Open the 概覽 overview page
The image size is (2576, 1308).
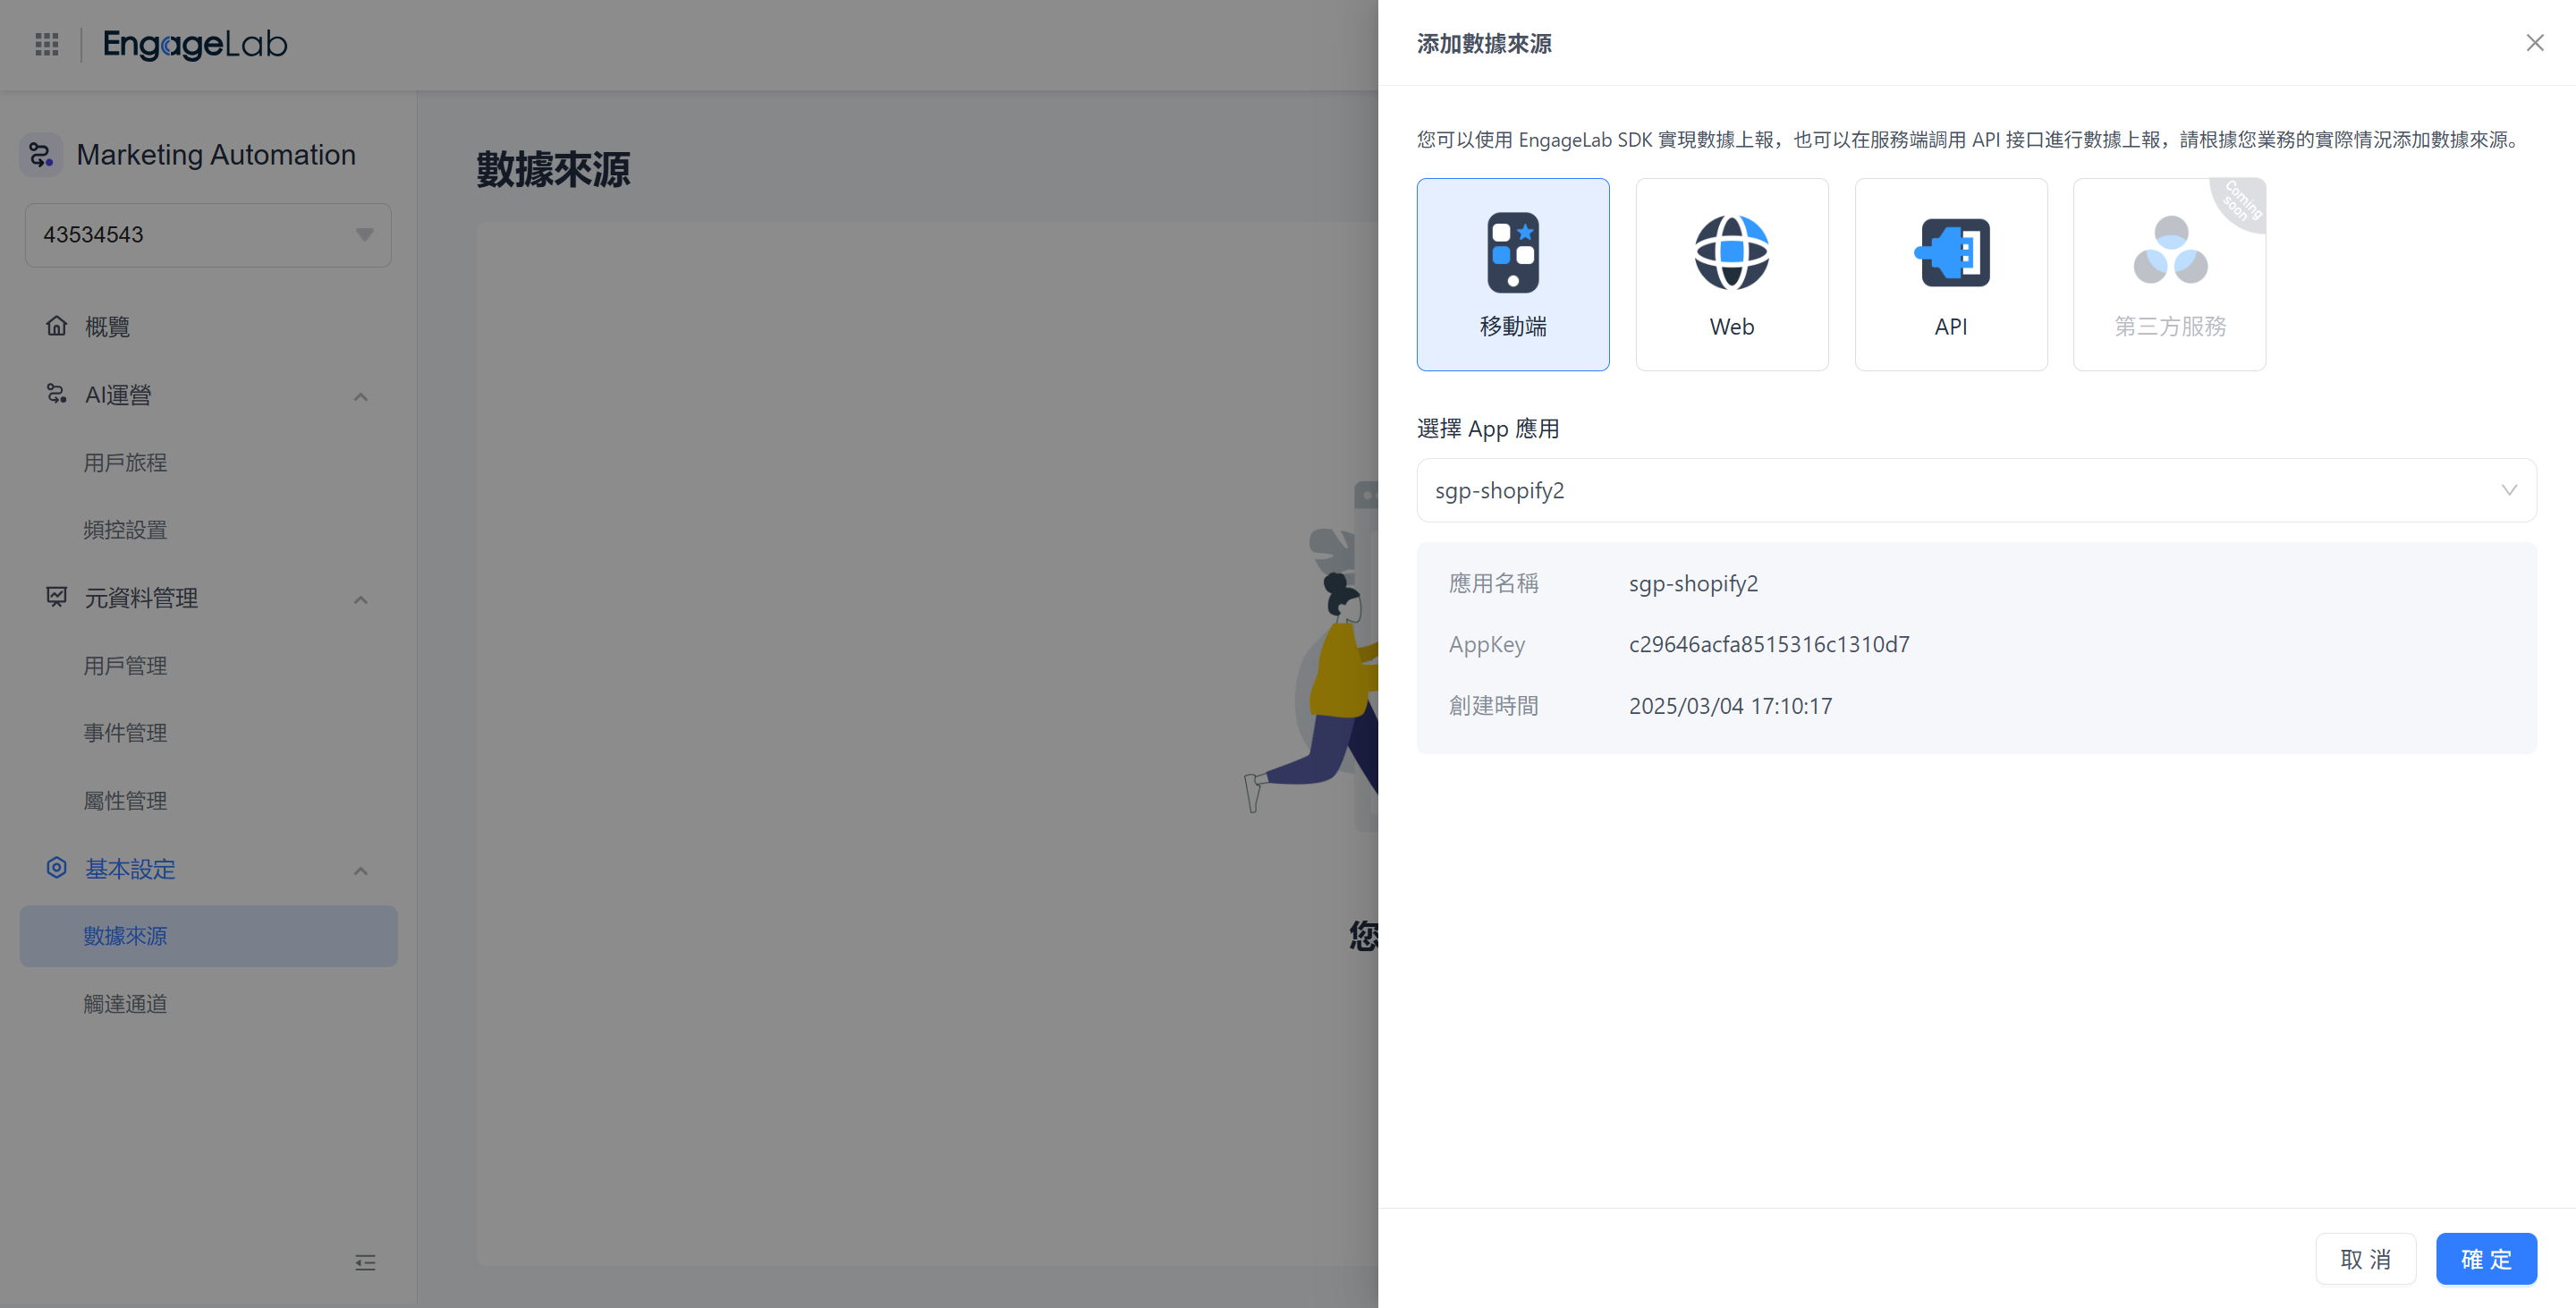pyautogui.click(x=110, y=326)
